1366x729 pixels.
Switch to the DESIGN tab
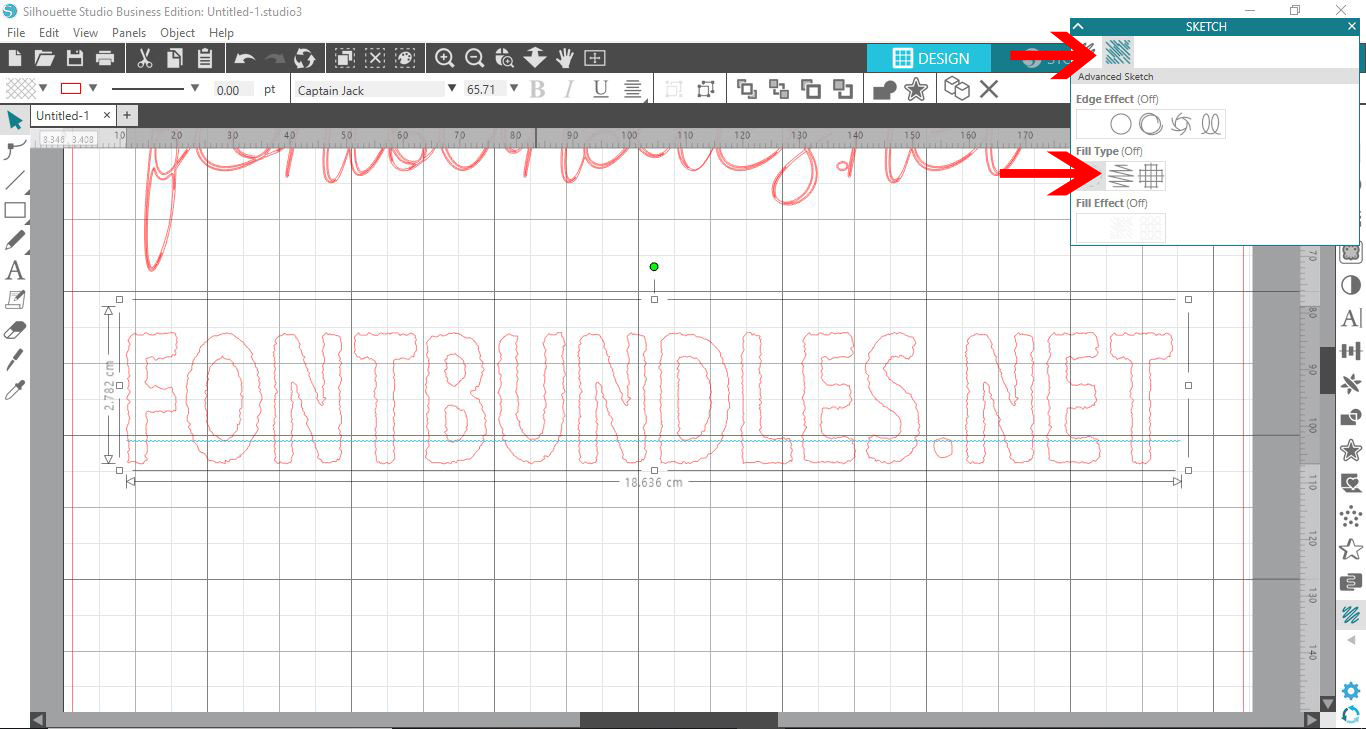tap(930, 58)
